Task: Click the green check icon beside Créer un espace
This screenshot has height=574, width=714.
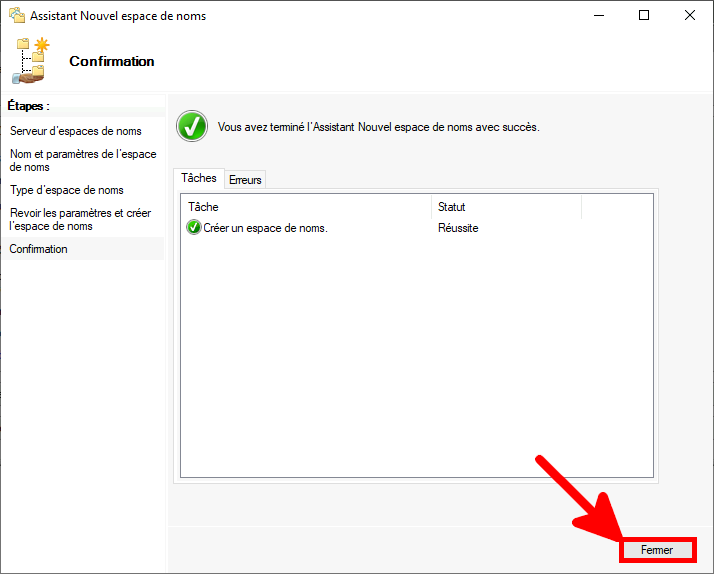Action: click(194, 227)
